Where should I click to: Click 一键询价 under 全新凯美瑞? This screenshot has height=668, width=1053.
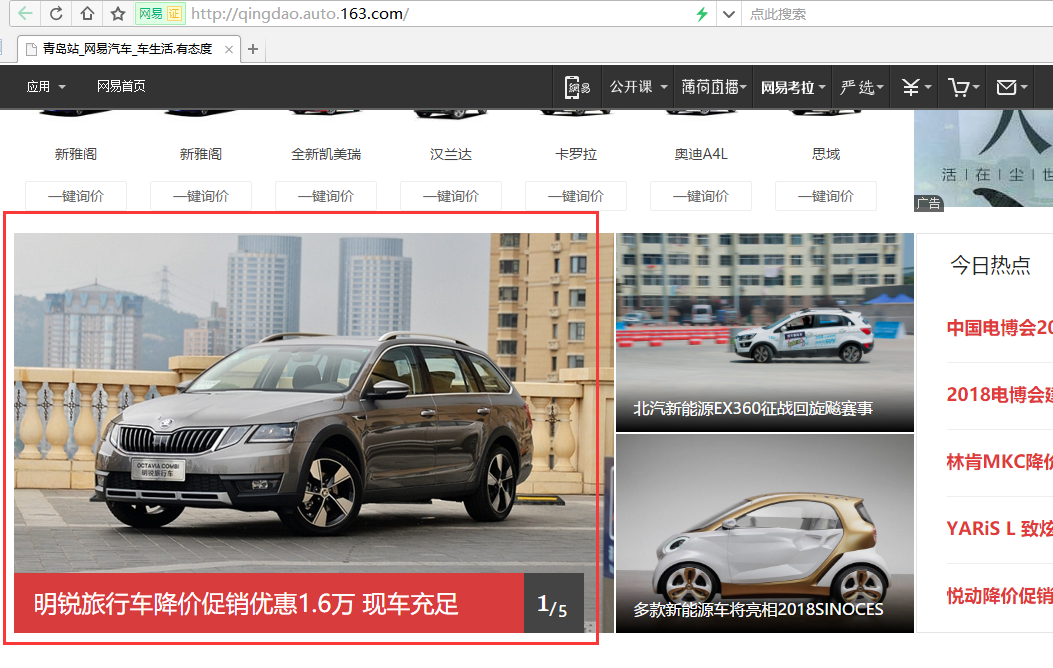point(326,196)
